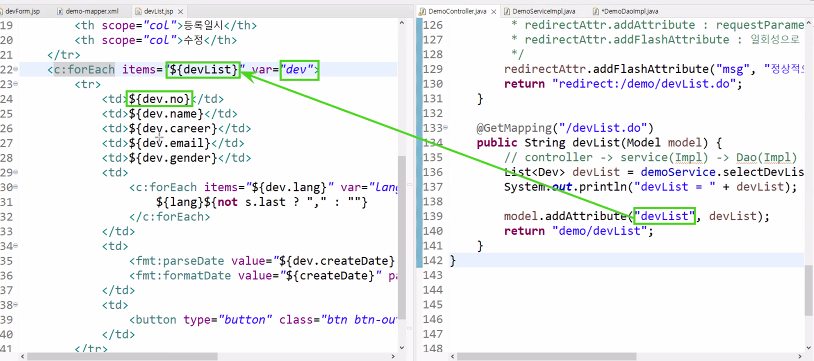Click the controller -> service(Impl) comment
Viewport: 814px width, 361px height.
[650, 157]
